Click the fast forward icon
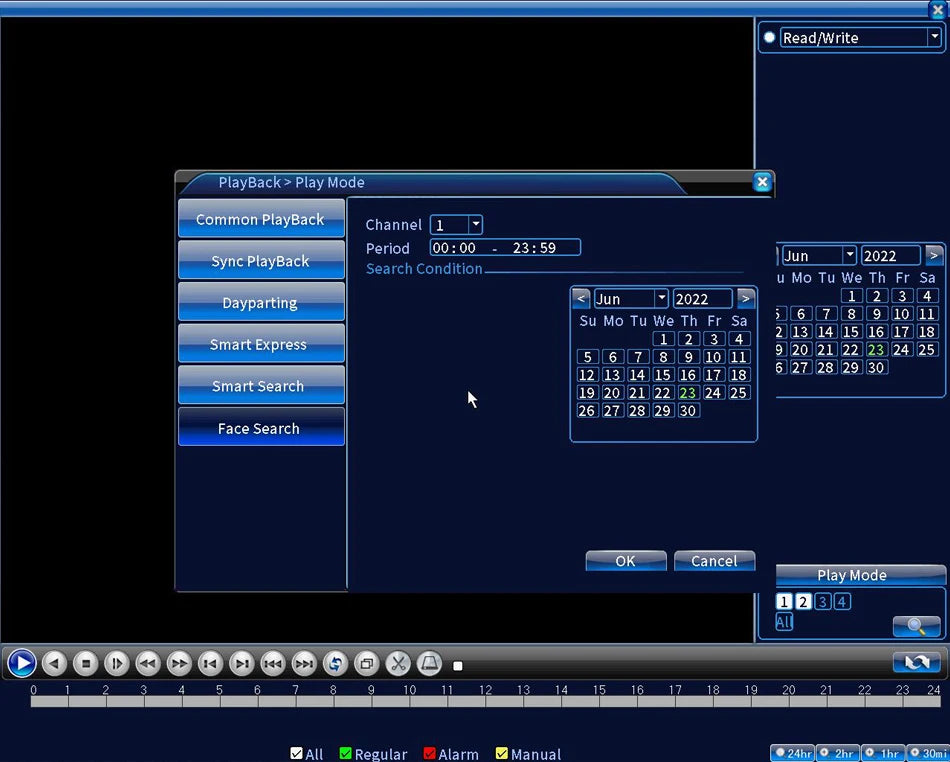Screen dimensions: 950x762 point(179,663)
